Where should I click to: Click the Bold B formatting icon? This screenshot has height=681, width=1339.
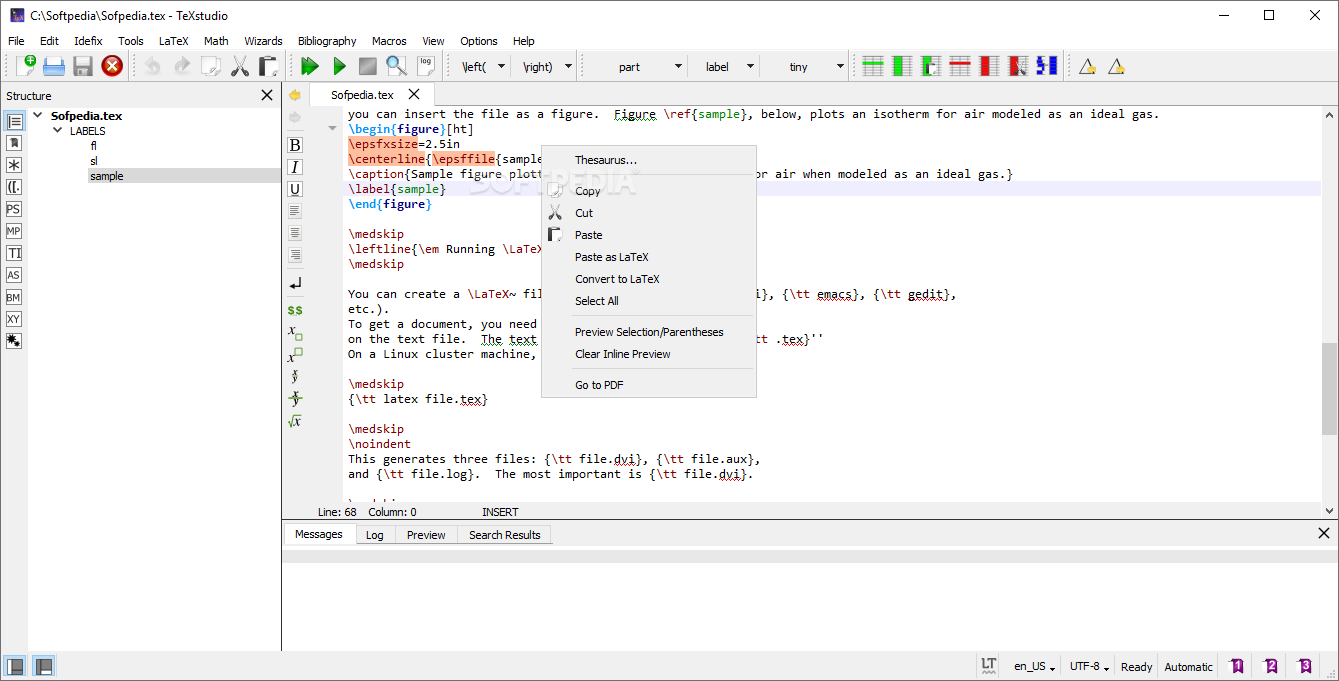(x=295, y=145)
